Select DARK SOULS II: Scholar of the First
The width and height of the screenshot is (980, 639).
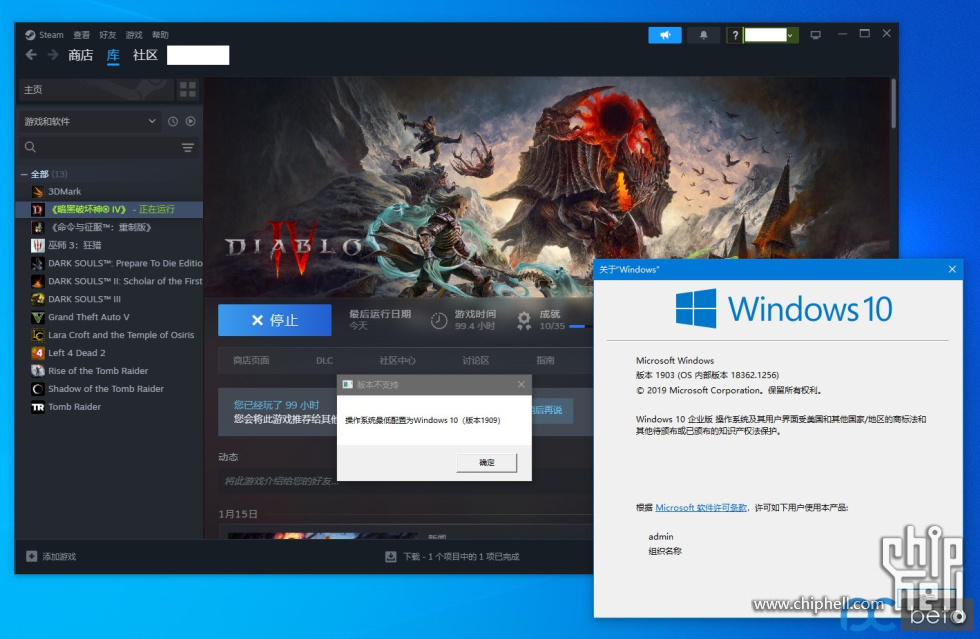click(109, 281)
